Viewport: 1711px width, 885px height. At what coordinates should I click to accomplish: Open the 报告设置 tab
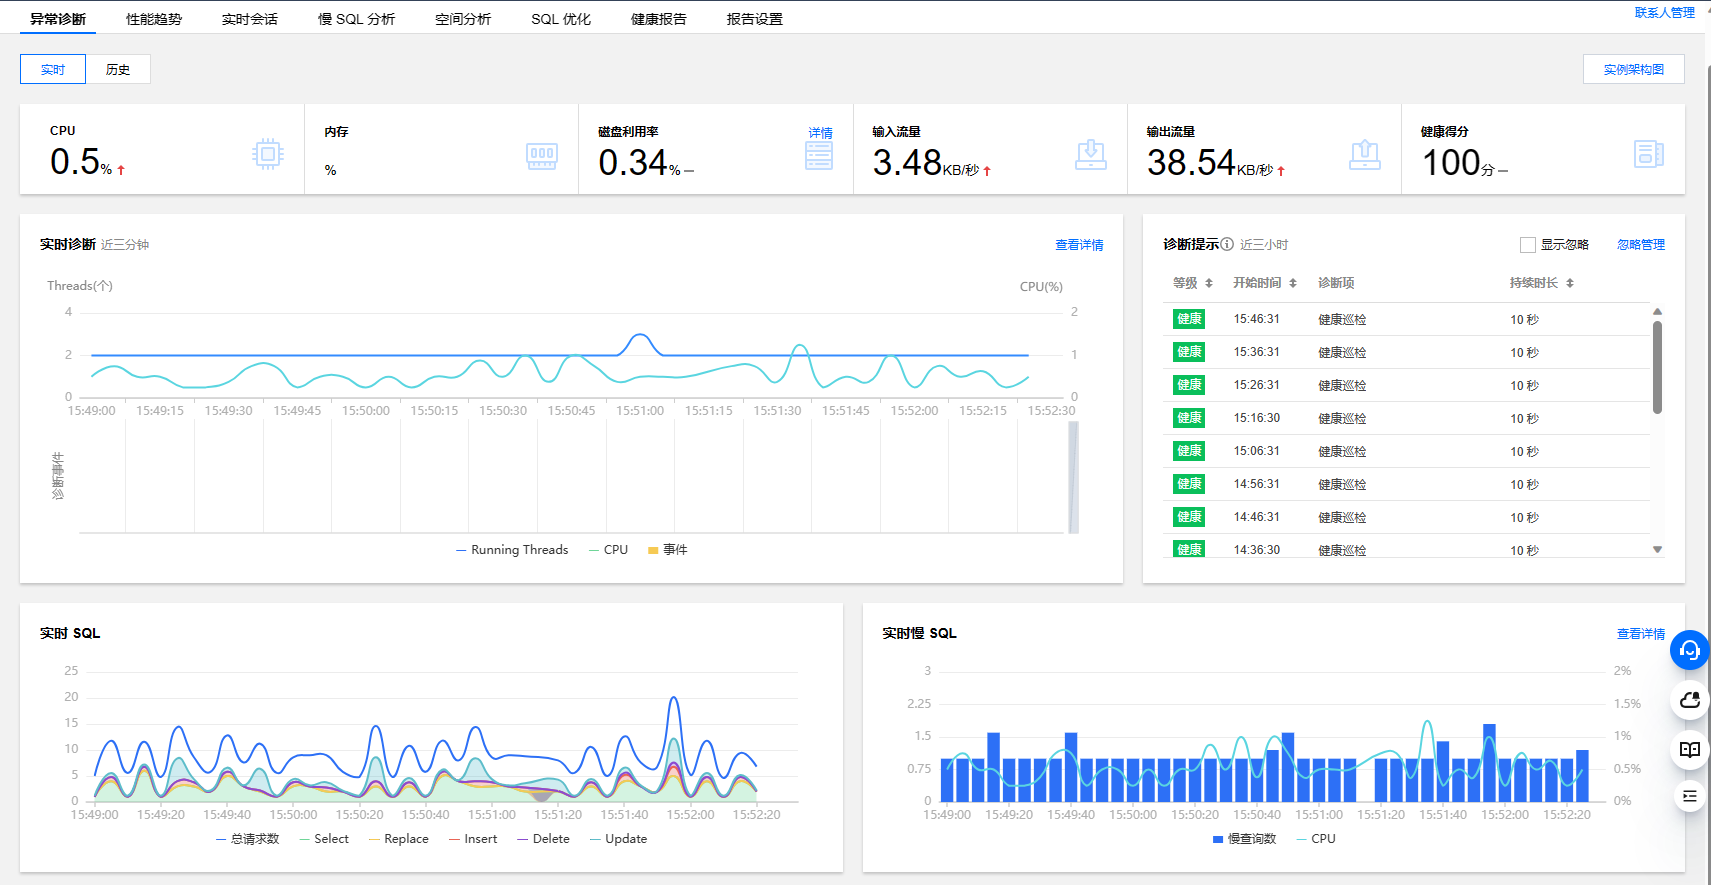tap(755, 19)
